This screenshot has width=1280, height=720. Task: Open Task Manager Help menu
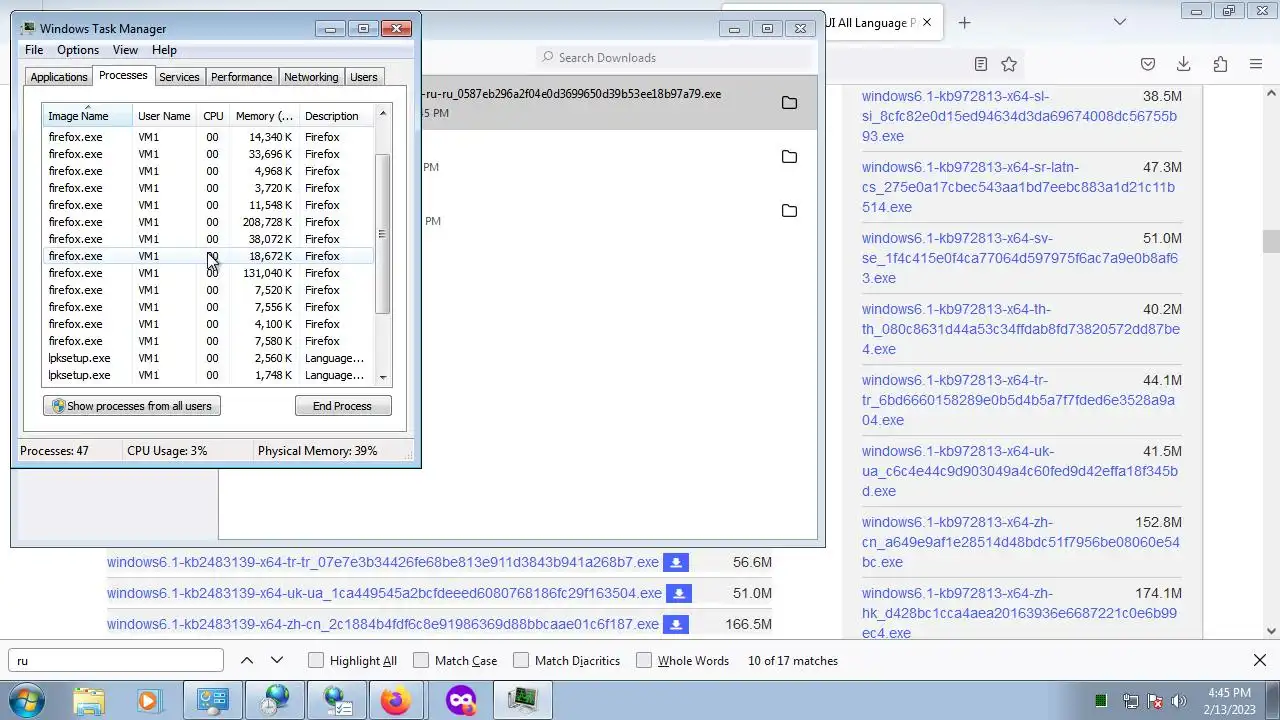tap(164, 50)
